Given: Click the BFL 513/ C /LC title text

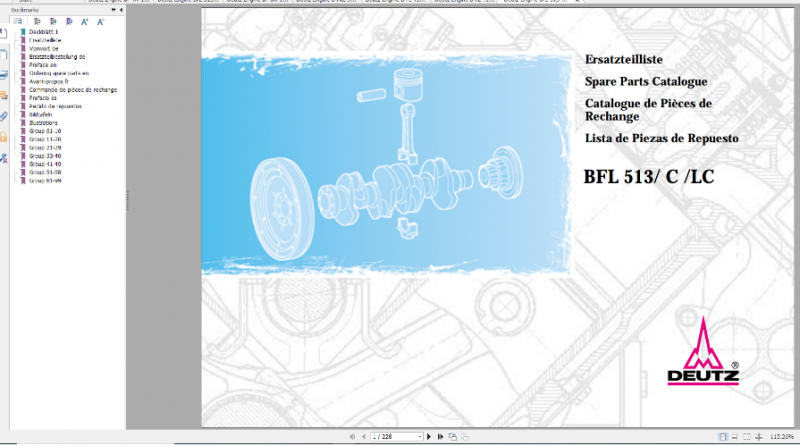Looking at the screenshot, I should point(648,177).
